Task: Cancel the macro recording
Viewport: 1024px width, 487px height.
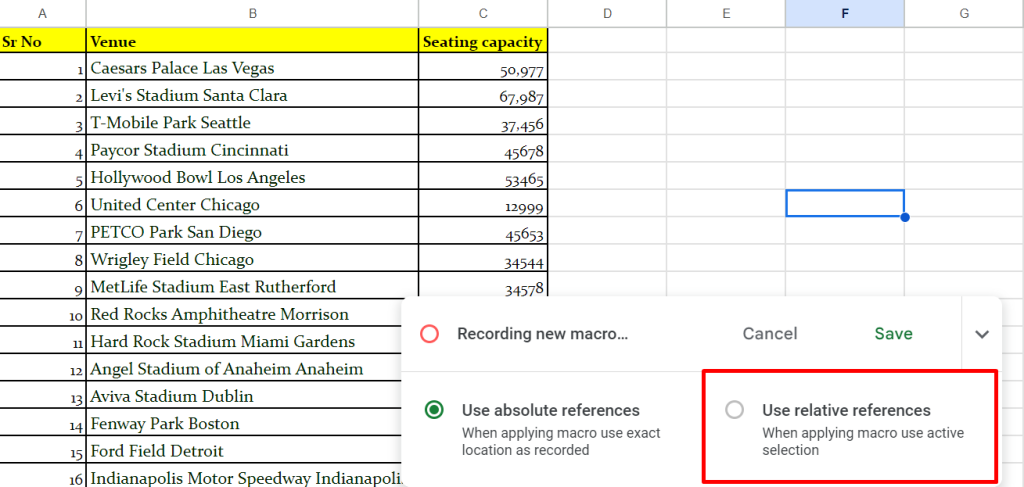Action: coord(770,334)
